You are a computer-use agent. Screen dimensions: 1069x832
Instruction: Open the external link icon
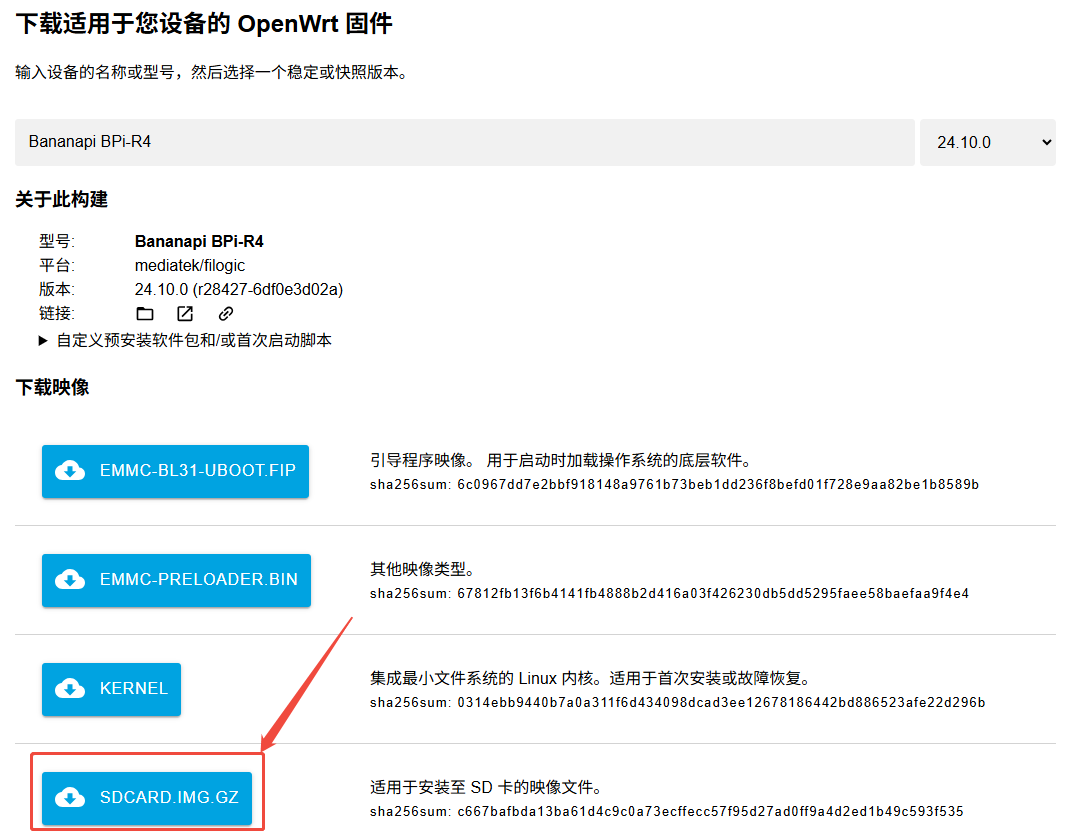pyautogui.click(x=185, y=314)
